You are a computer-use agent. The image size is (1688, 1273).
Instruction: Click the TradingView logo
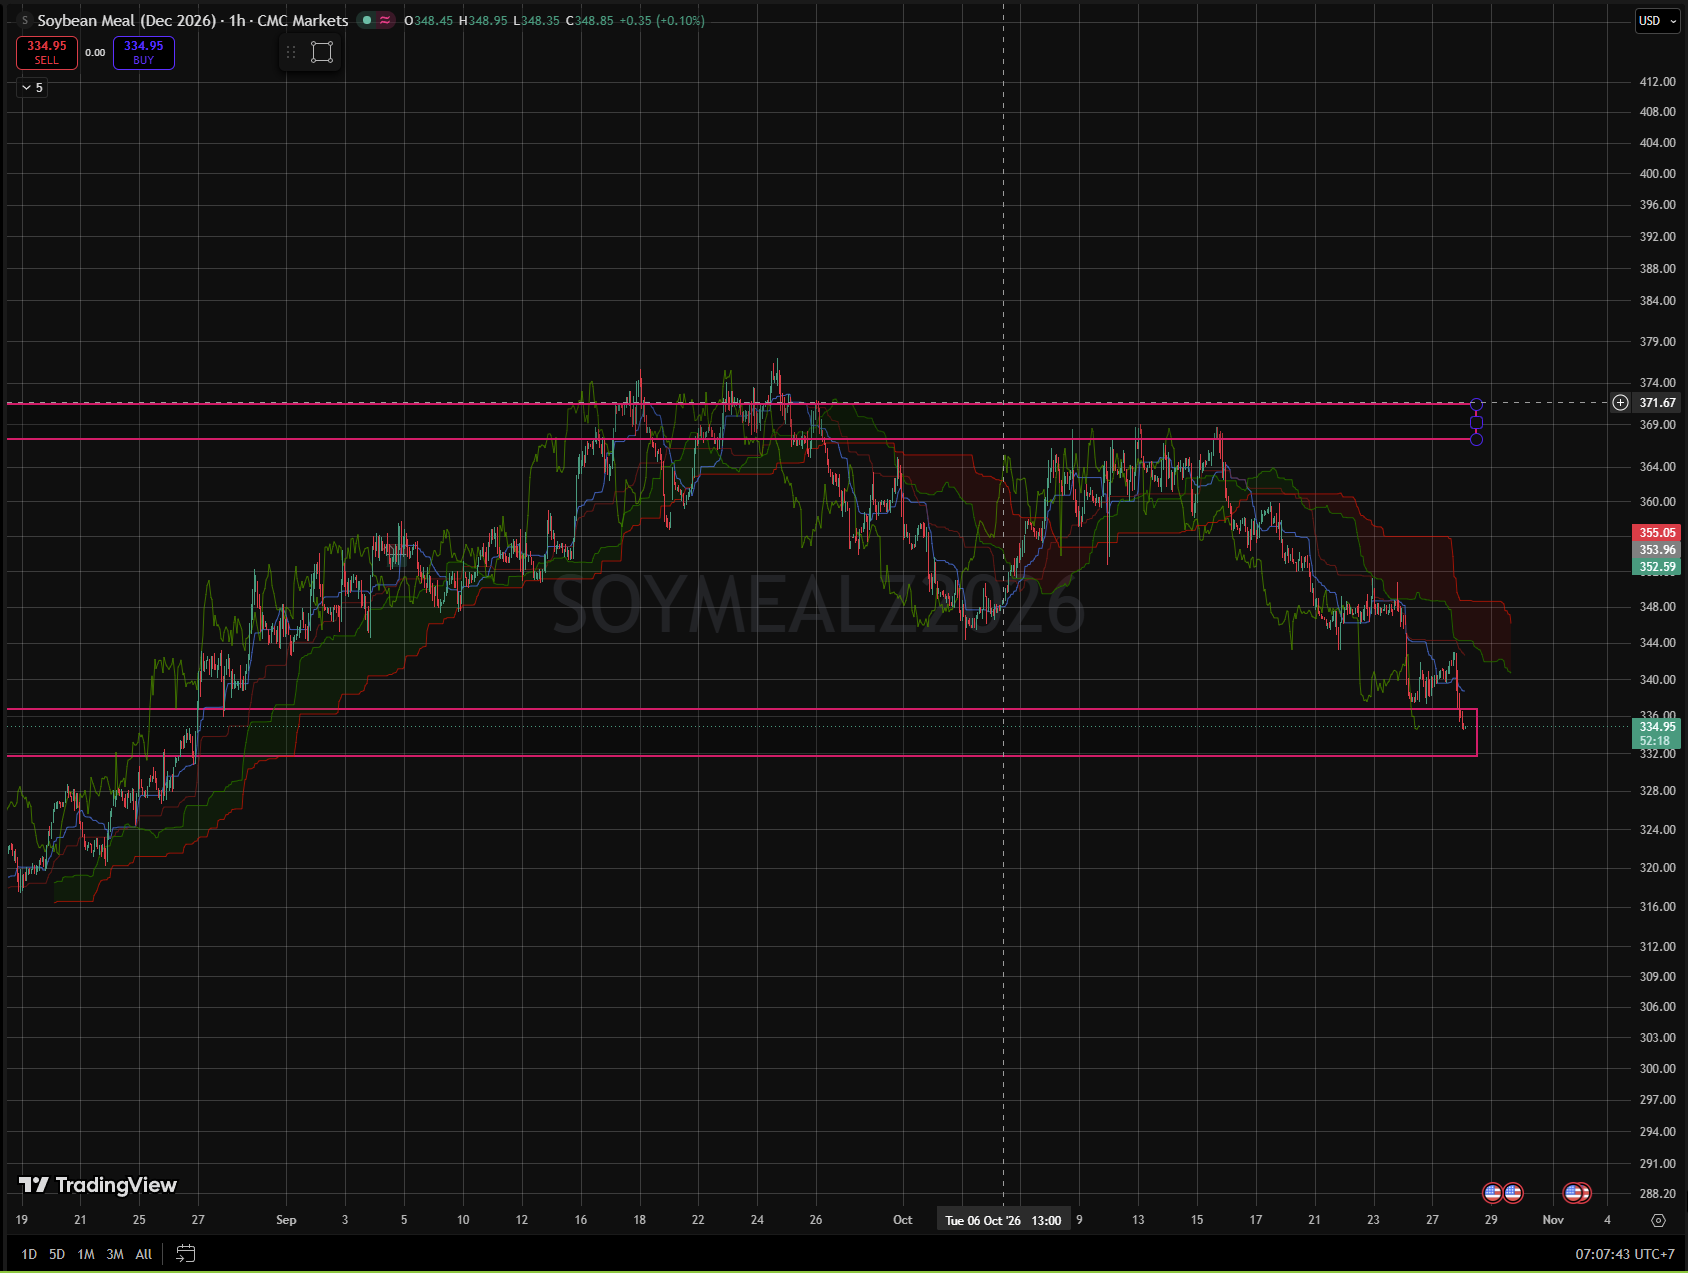[98, 1185]
